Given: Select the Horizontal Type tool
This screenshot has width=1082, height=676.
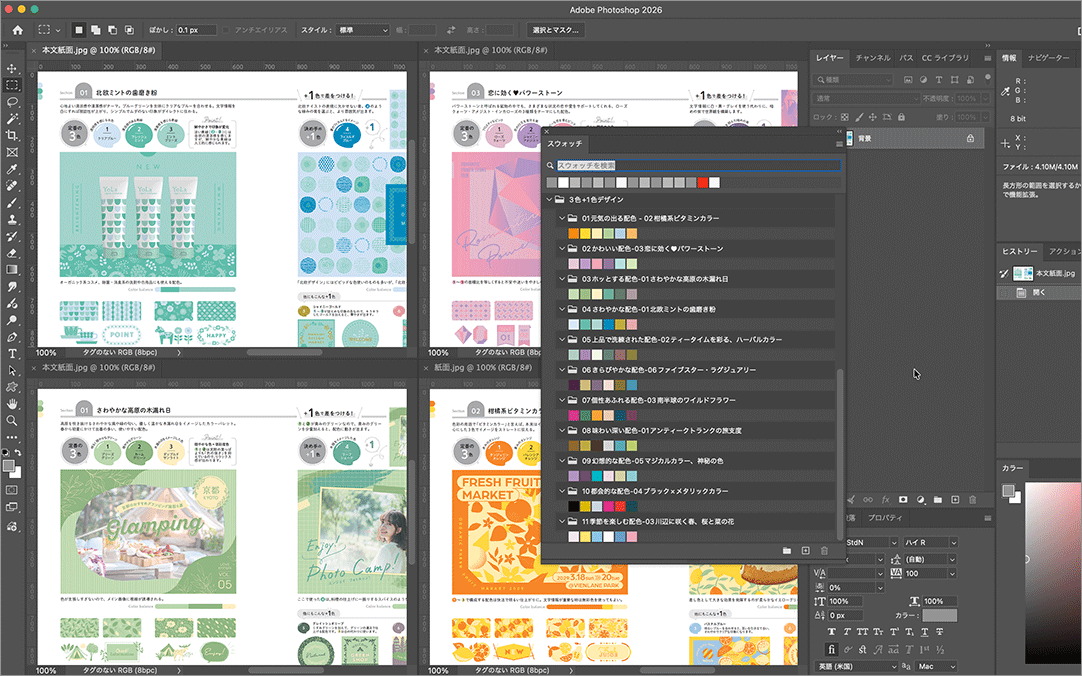Looking at the screenshot, I should click(12, 354).
